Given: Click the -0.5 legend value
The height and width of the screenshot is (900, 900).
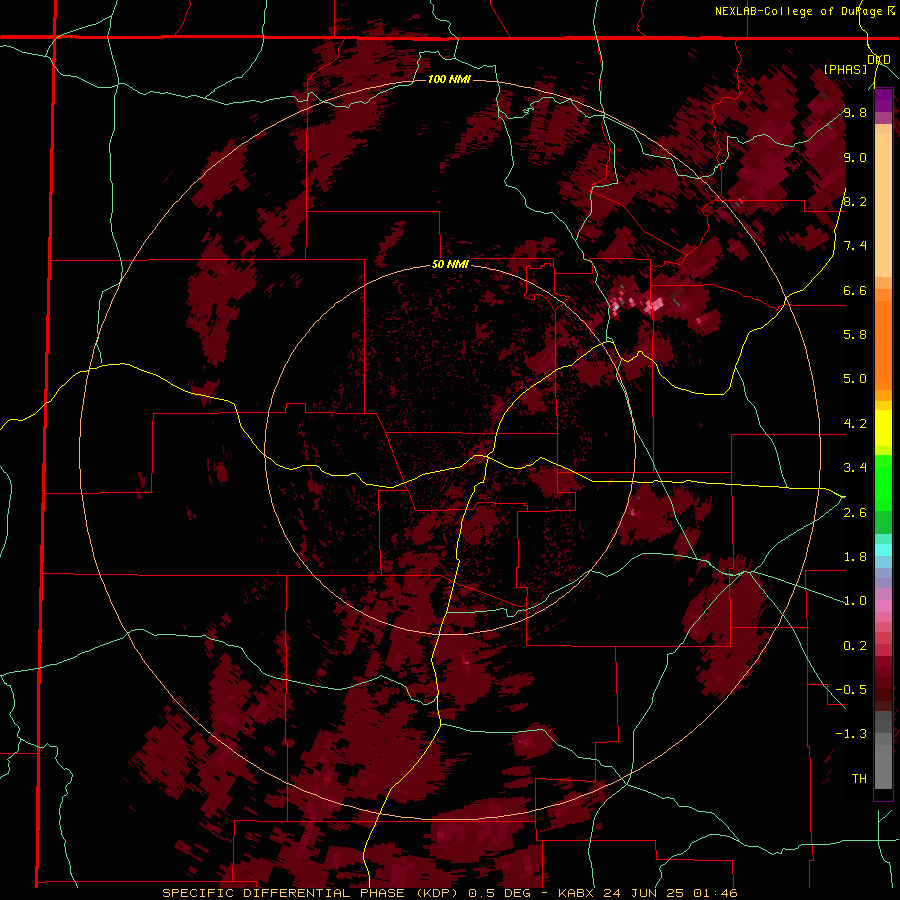Looking at the screenshot, I should point(851,690).
